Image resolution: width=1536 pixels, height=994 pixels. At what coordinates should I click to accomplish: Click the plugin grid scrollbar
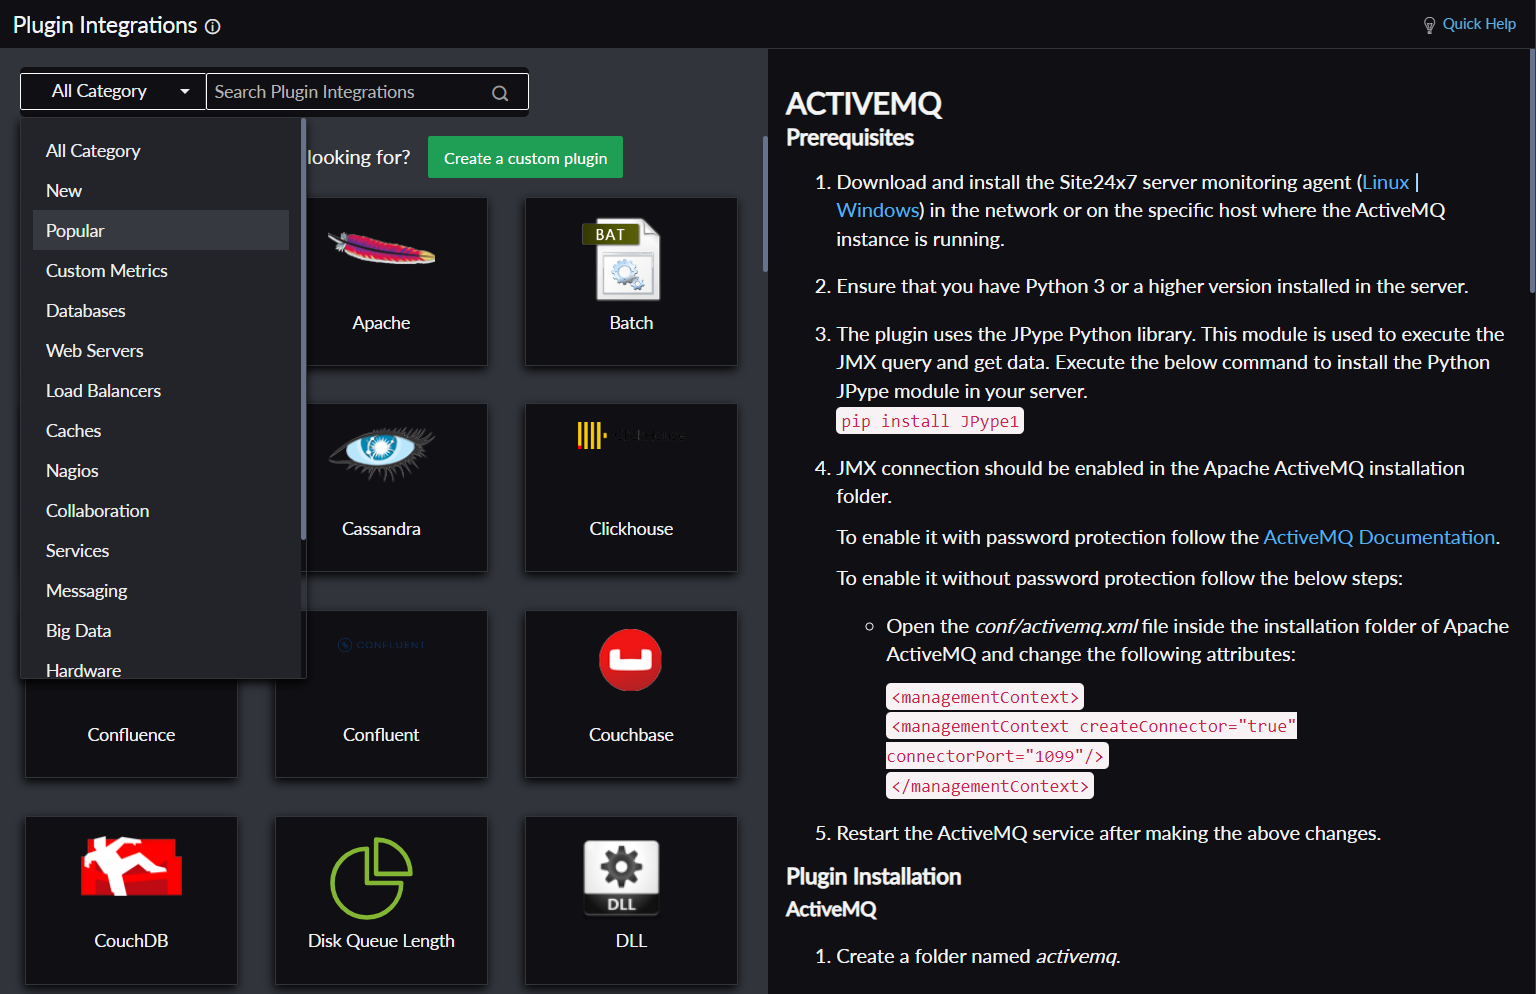pos(765,204)
